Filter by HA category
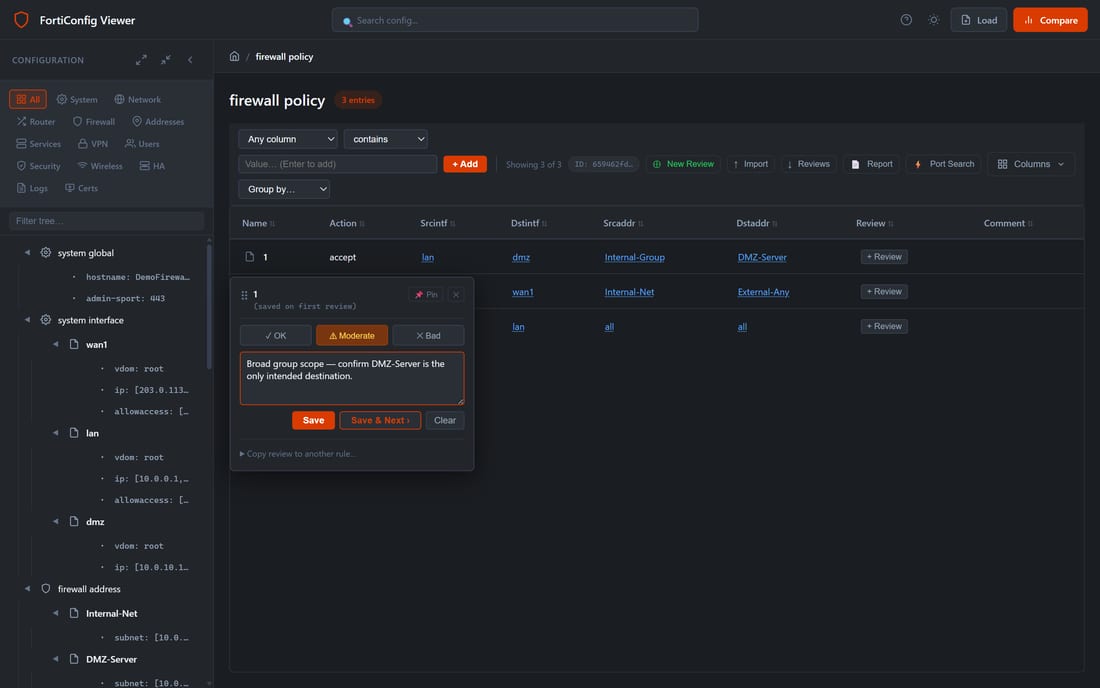The image size is (1100, 688). tap(152, 166)
